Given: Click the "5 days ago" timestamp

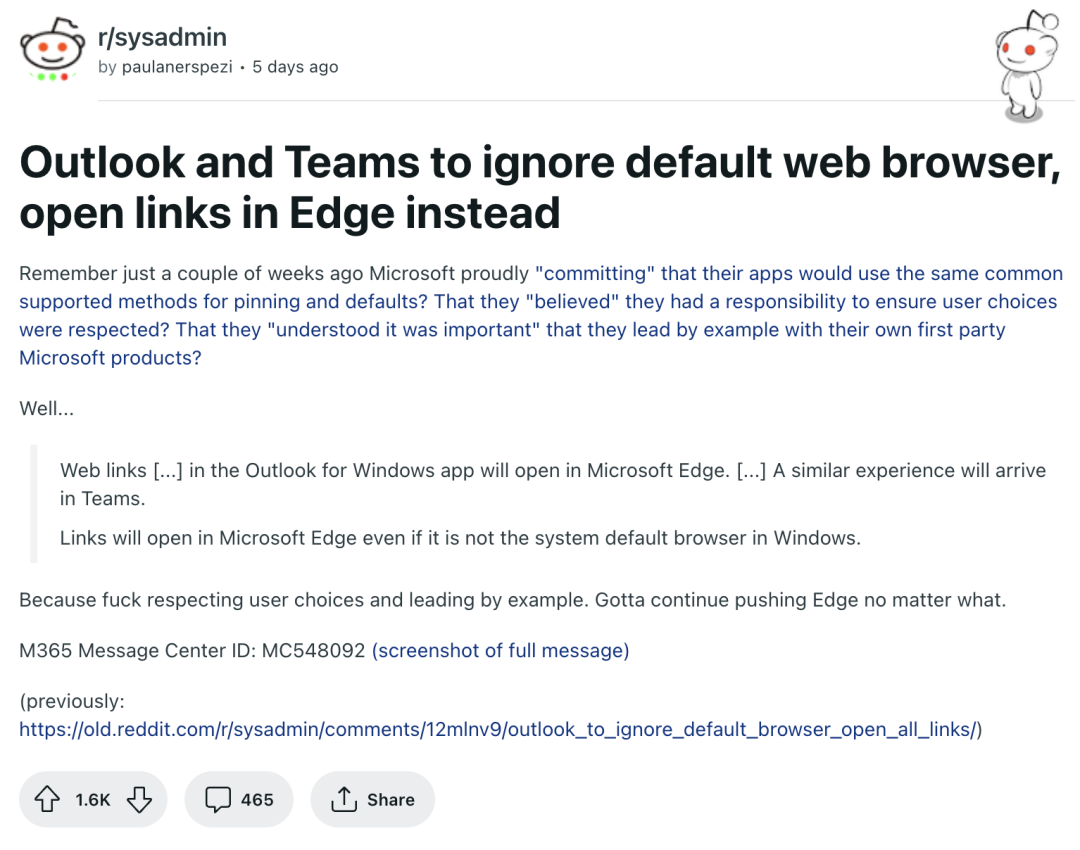Looking at the screenshot, I should click(295, 67).
